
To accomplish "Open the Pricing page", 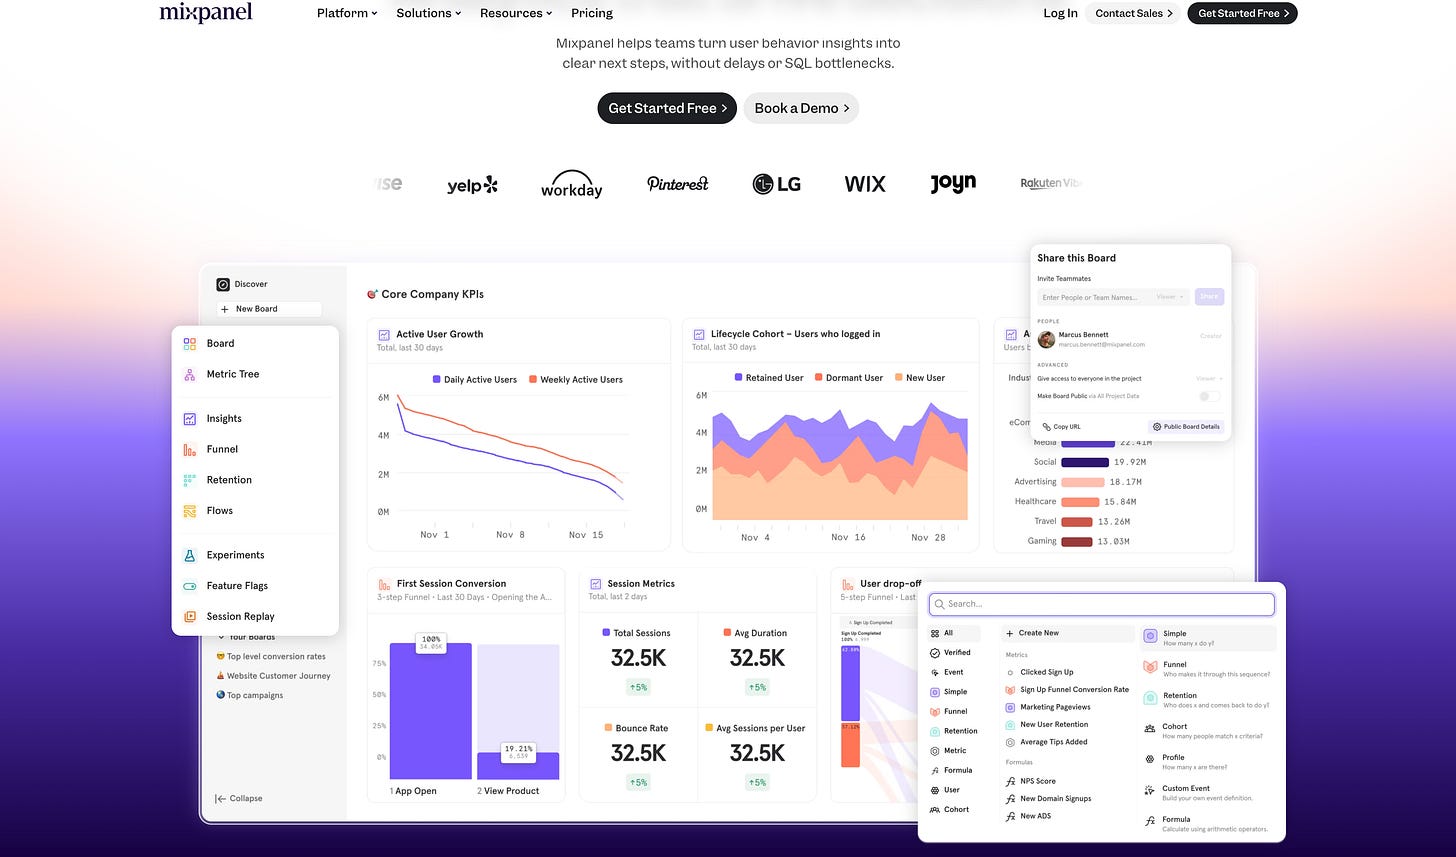I will (592, 13).
